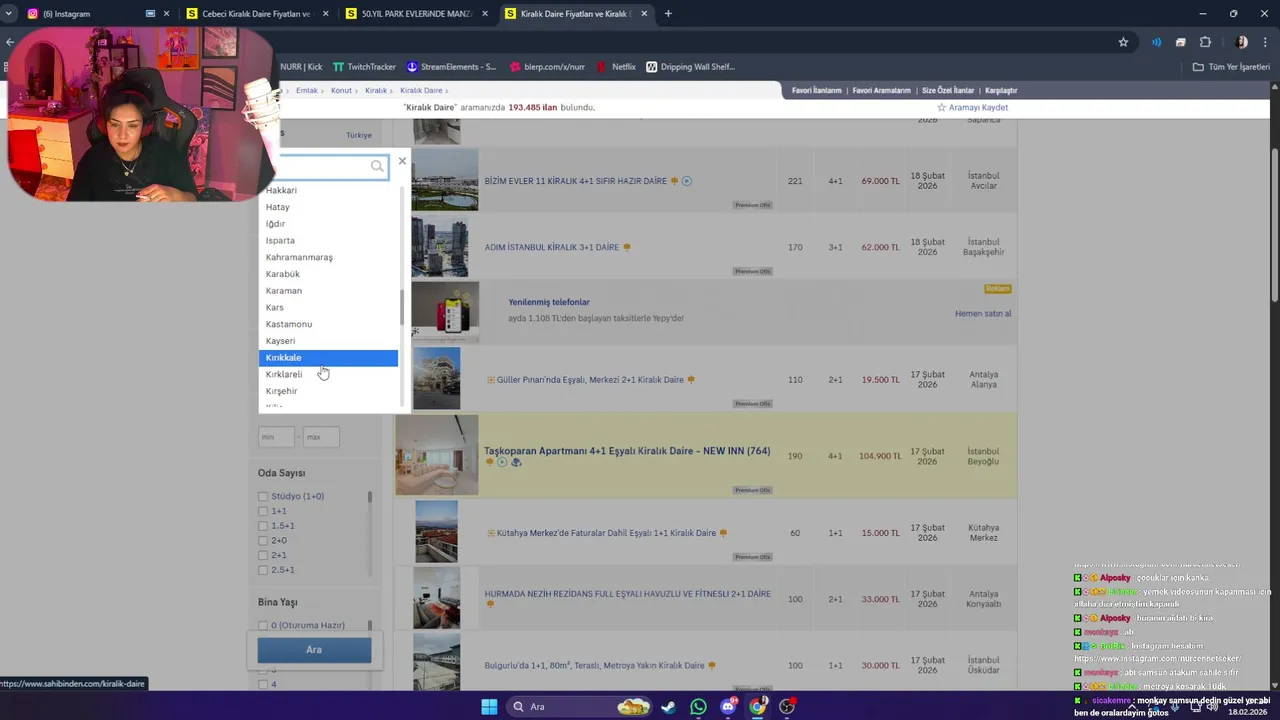This screenshot has width=1280, height=720.
Task: Launch Steam from the taskbar
Action: point(668,707)
